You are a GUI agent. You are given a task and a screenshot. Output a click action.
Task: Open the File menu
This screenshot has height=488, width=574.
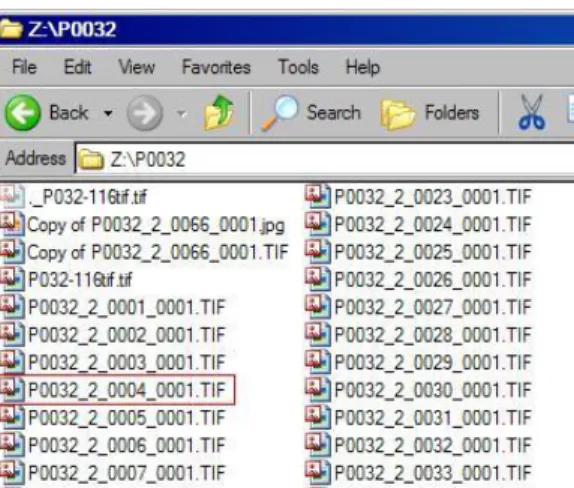point(25,67)
